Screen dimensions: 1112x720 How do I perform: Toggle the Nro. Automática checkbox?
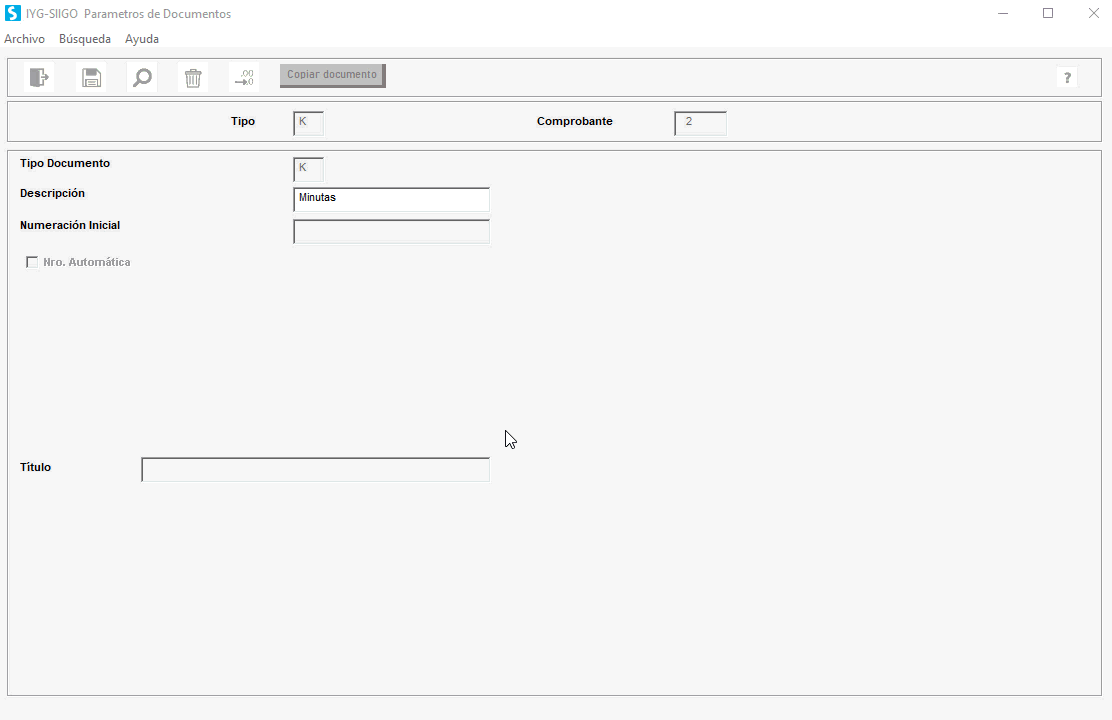[x=32, y=262]
